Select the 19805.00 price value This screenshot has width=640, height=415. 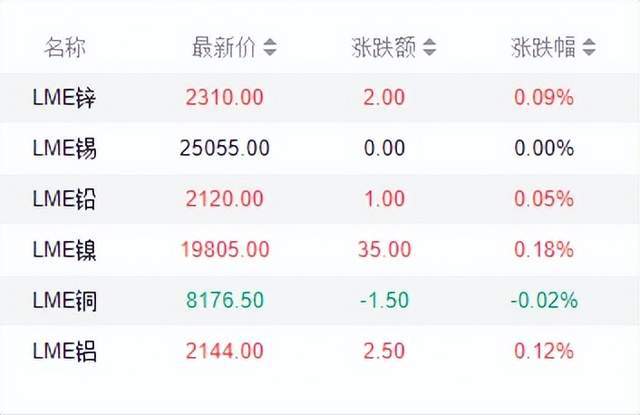click(225, 249)
